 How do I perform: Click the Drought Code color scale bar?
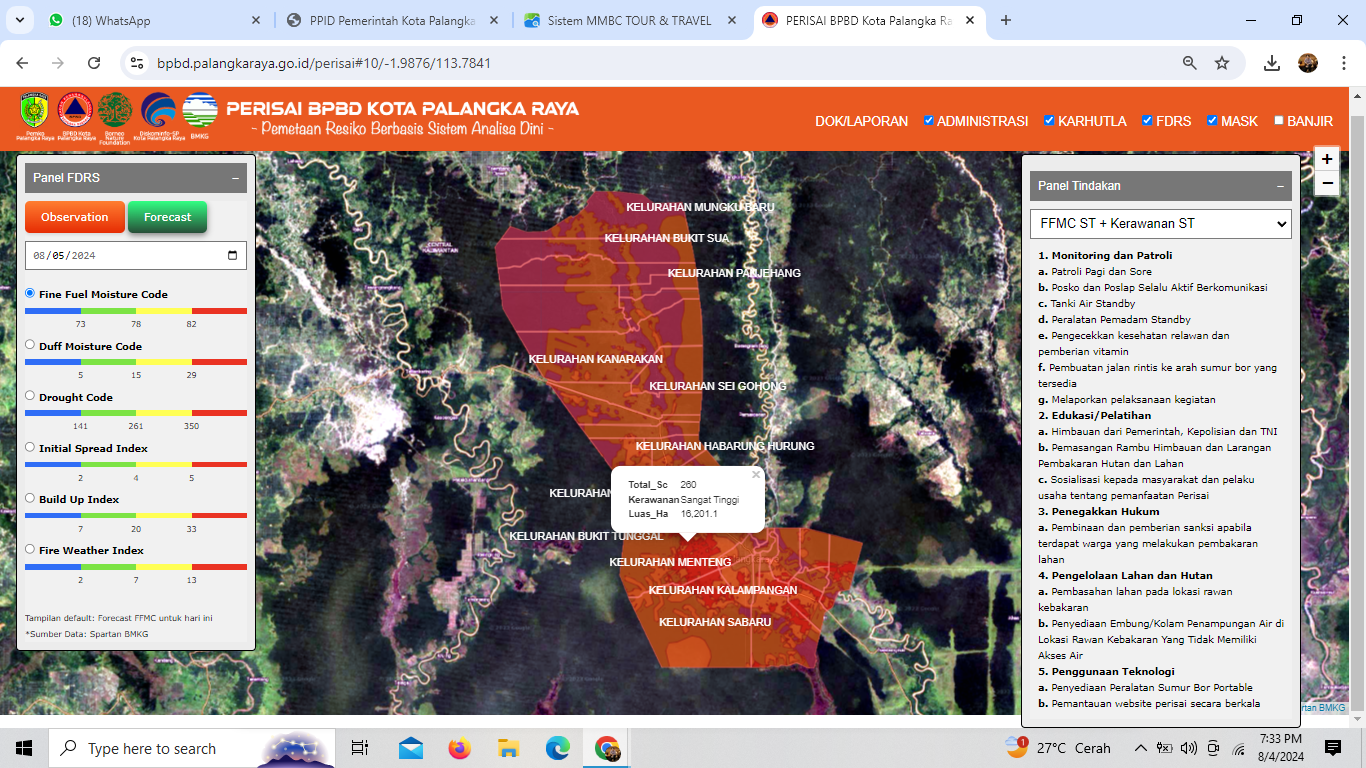tap(136, 413)
